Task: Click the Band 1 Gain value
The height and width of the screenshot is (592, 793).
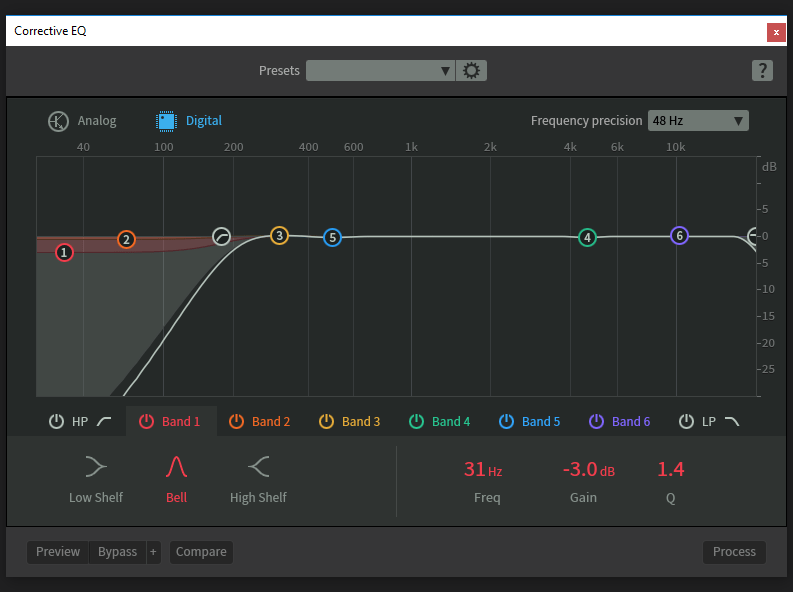Action: click(588, 469)
